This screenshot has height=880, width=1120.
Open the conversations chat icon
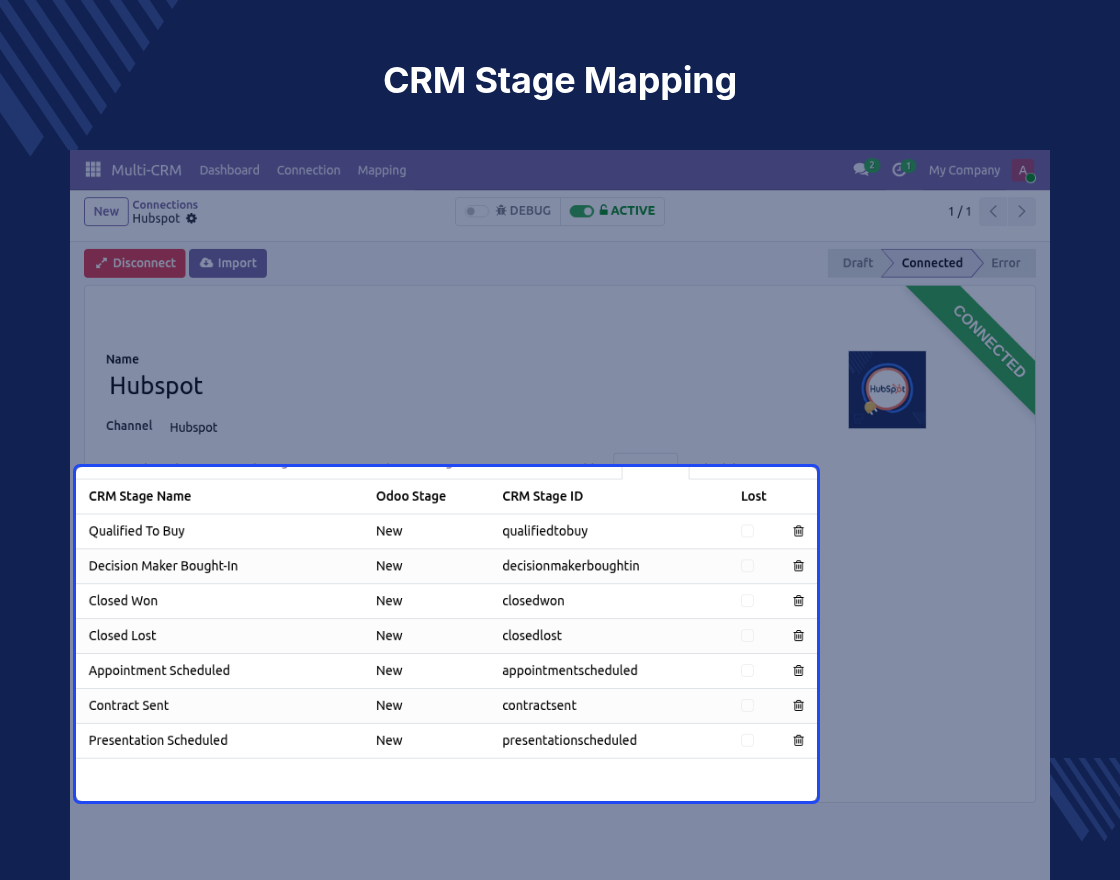click(861, 170)
